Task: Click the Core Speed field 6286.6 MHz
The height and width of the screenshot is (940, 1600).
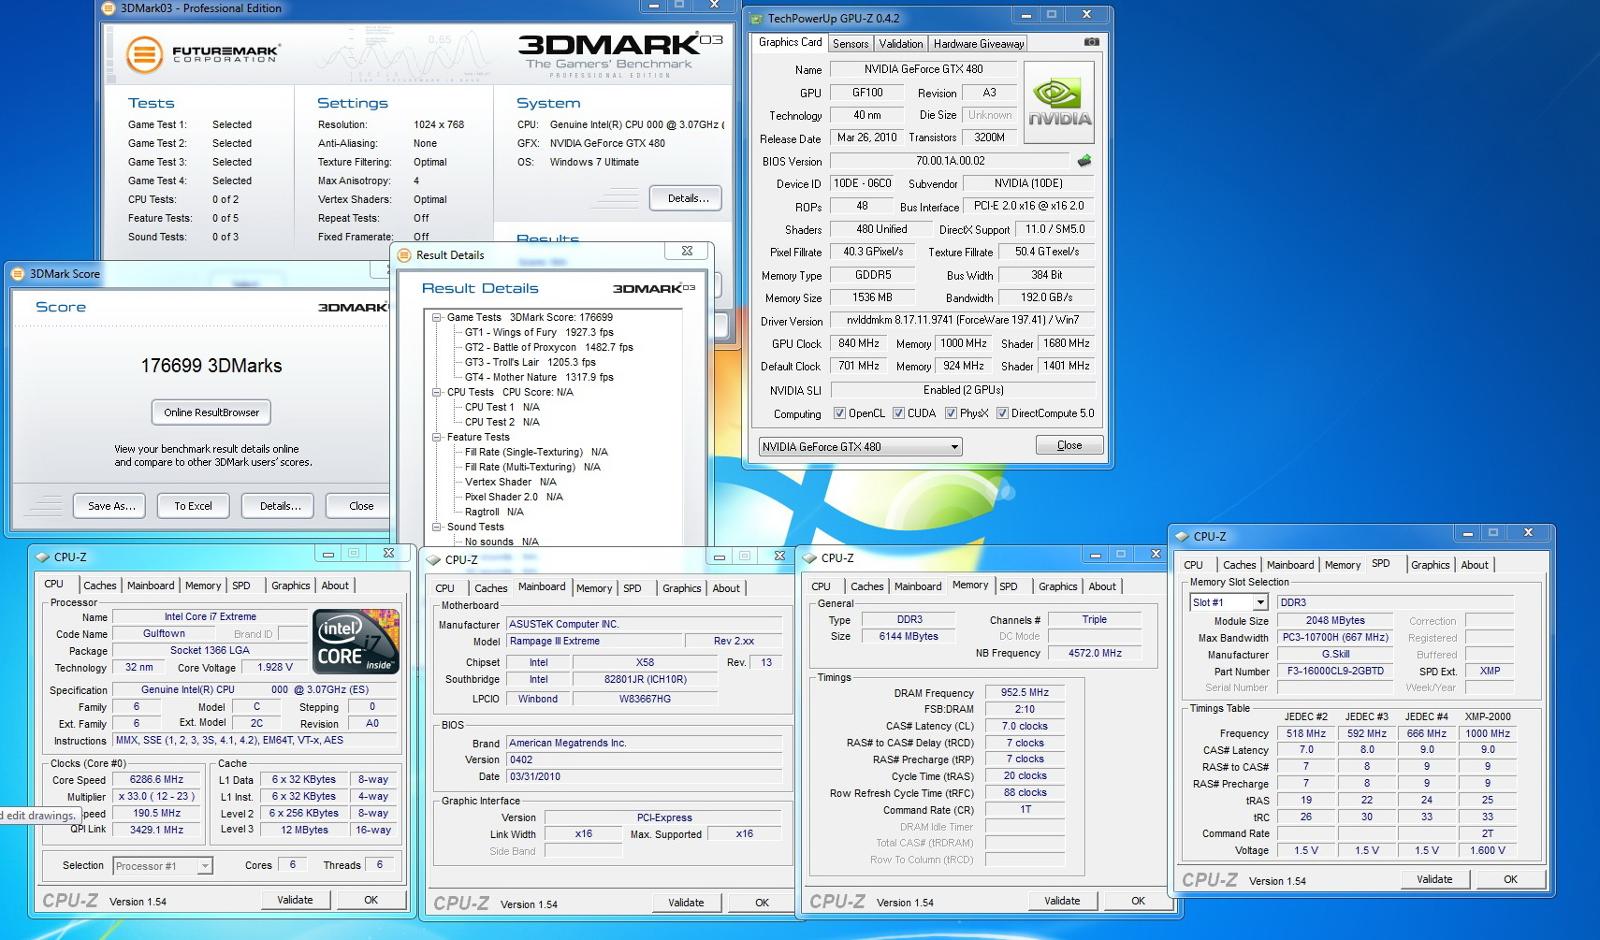Action: 159,779
